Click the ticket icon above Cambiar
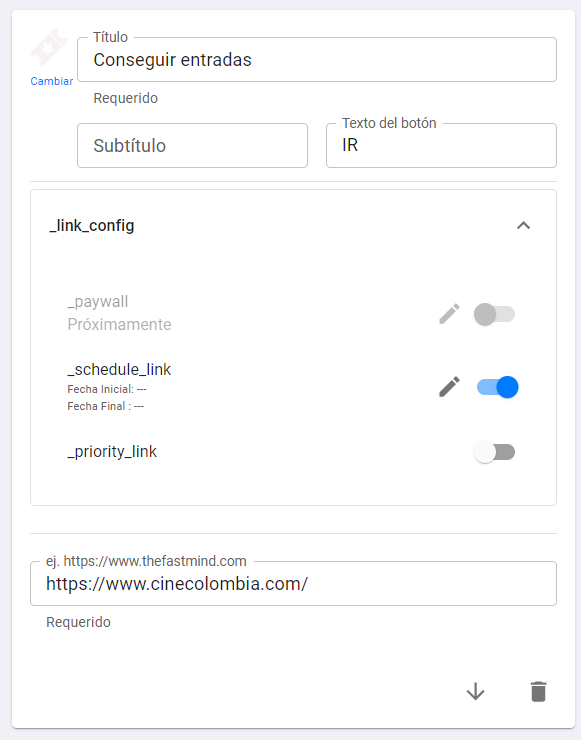This screenshot has height=740, width=581. tap(49, 47)
